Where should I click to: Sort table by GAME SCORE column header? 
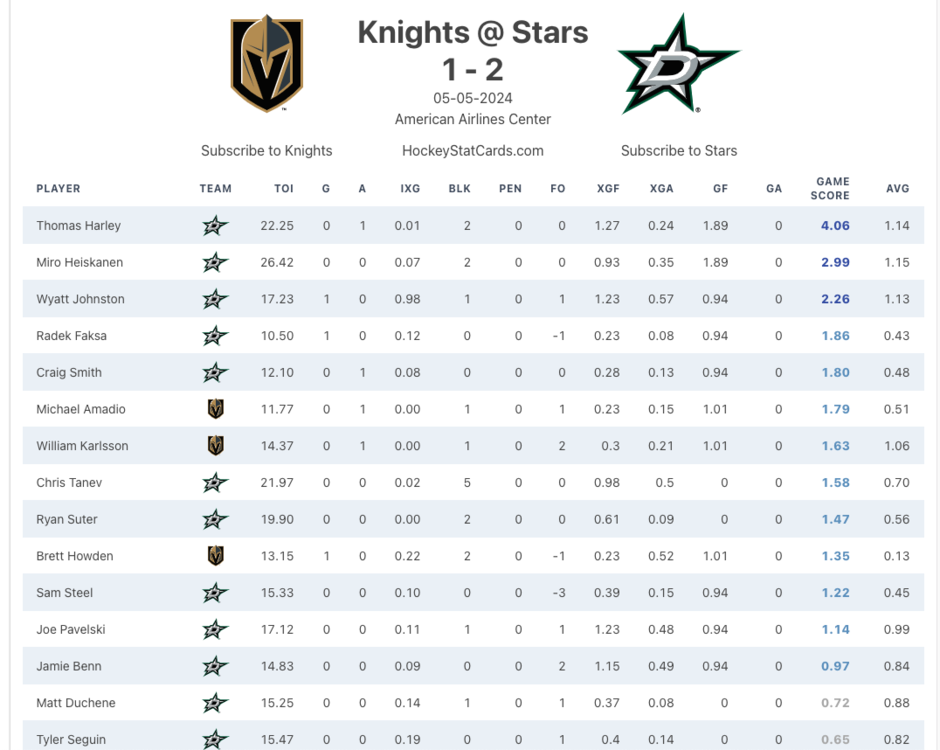click(x=832, y=189)
